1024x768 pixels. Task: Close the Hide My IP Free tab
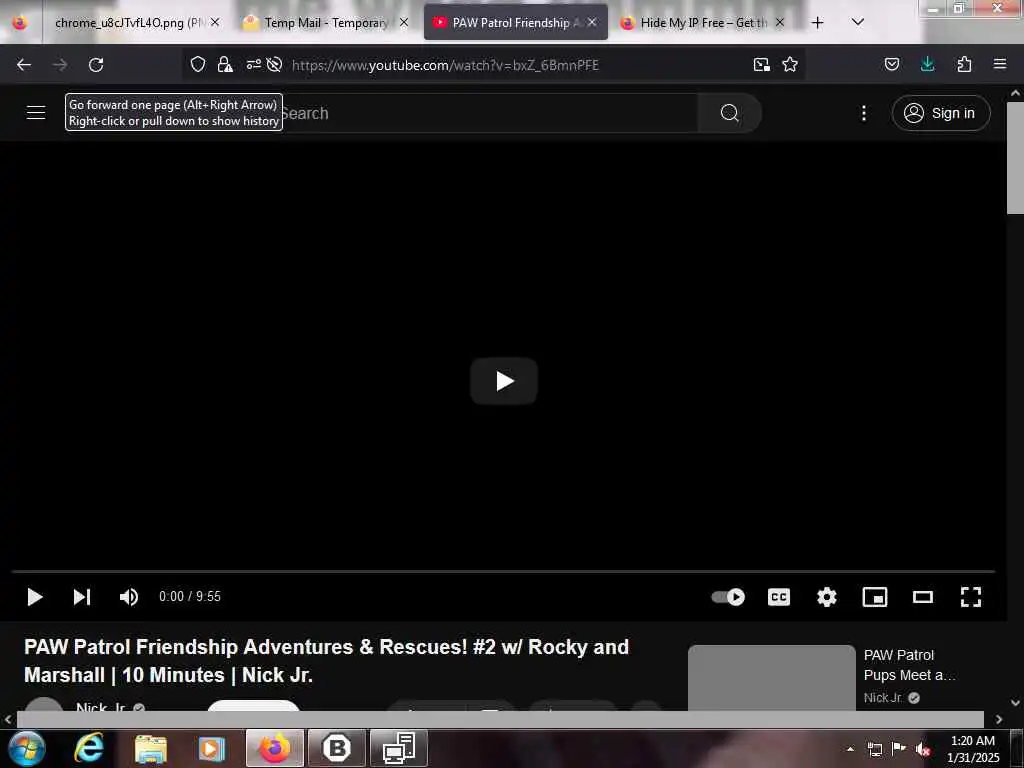780,22
